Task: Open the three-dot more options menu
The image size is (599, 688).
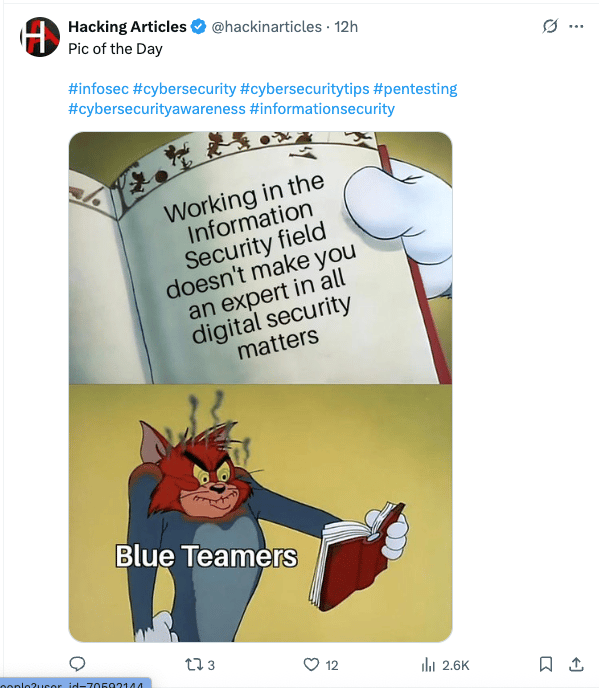Action: click(576, 27)
